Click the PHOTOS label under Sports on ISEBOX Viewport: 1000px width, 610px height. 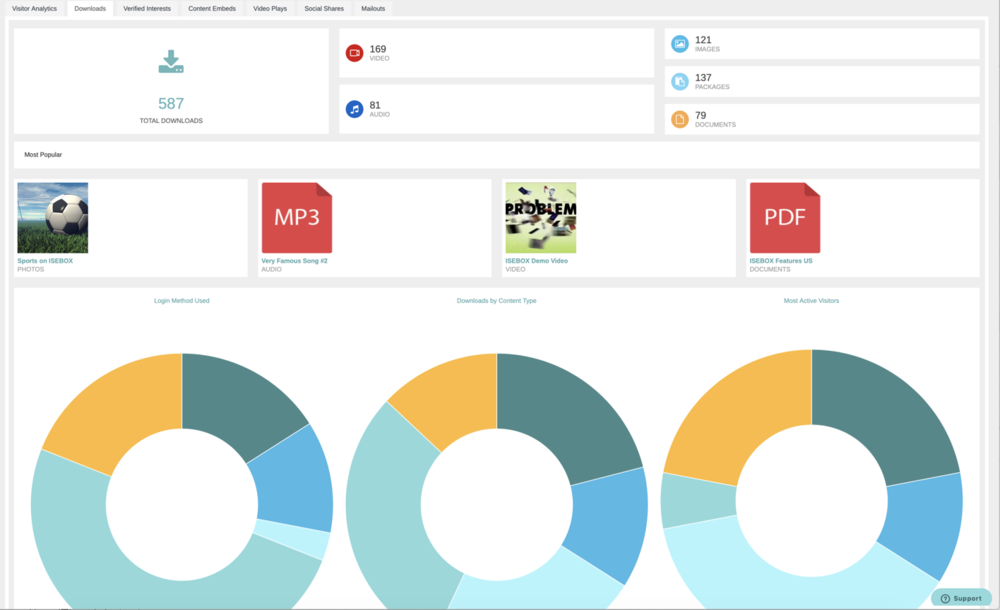coord(31,269)
